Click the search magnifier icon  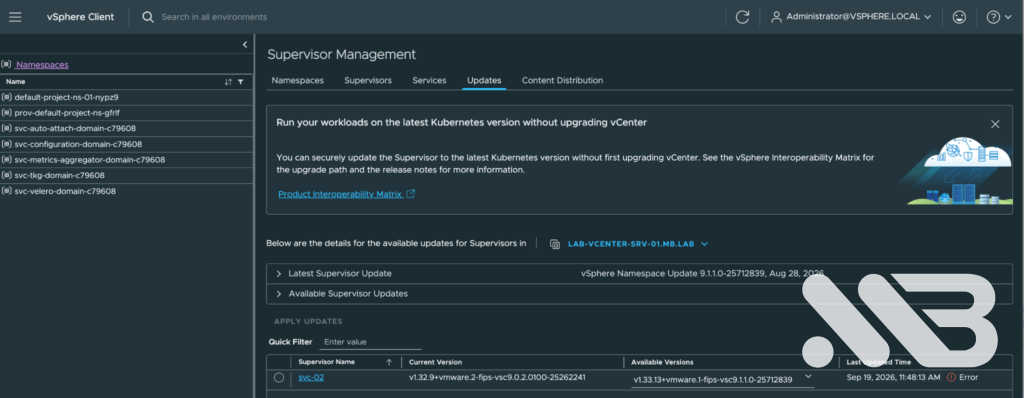pyautogui.click(x=148, y=17)
